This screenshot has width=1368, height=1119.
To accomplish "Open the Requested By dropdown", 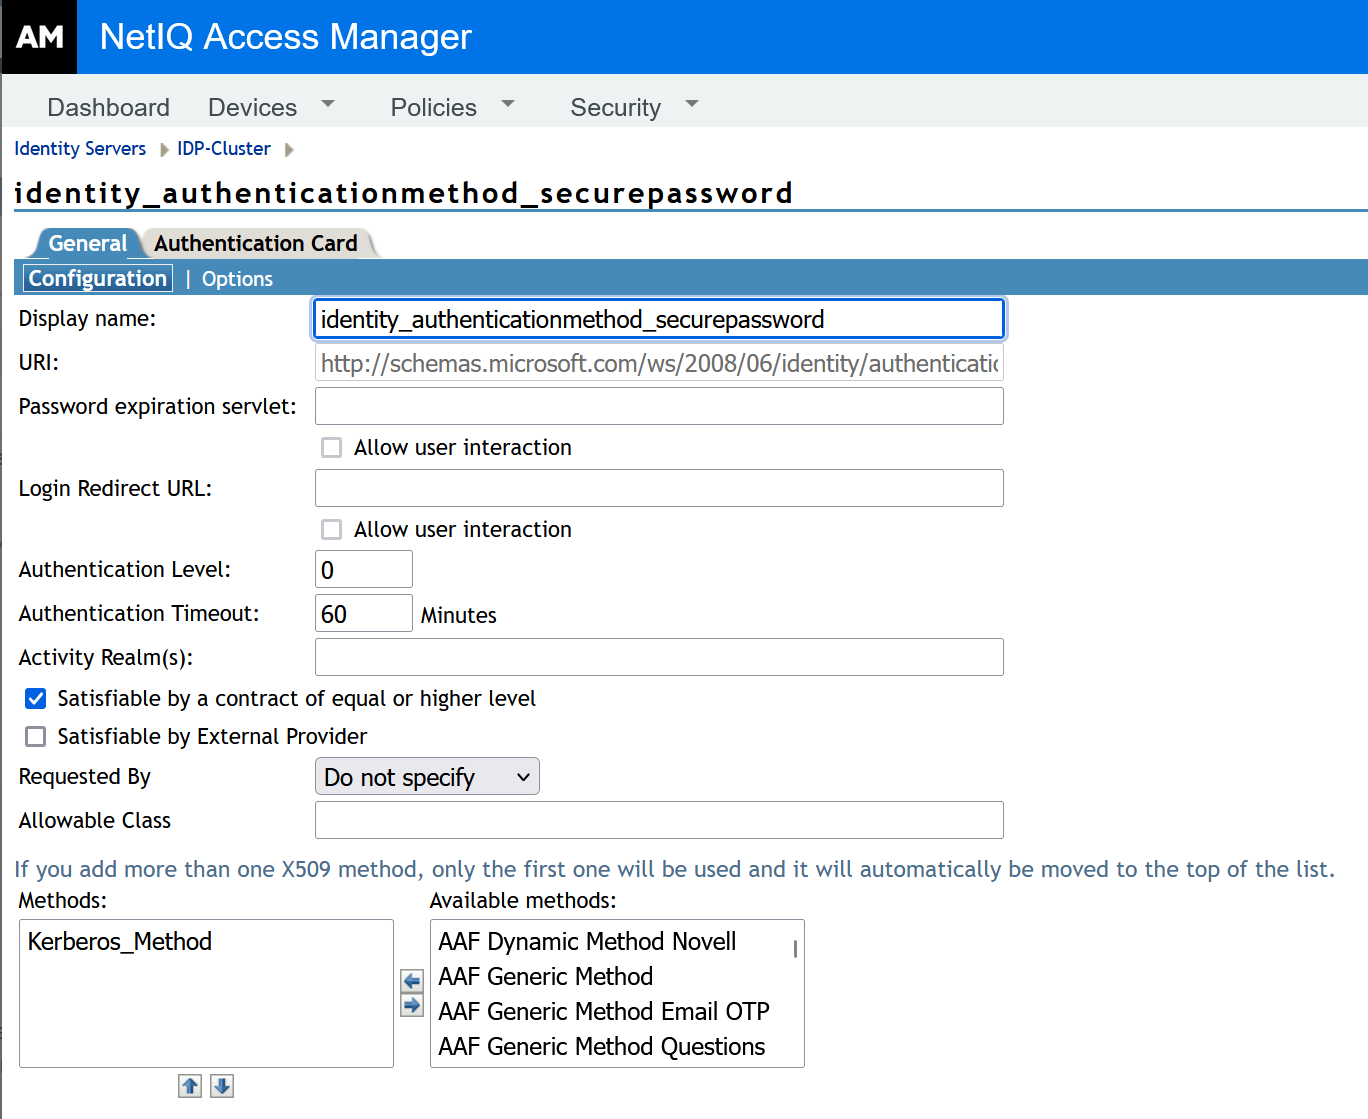I will [427, 777].
